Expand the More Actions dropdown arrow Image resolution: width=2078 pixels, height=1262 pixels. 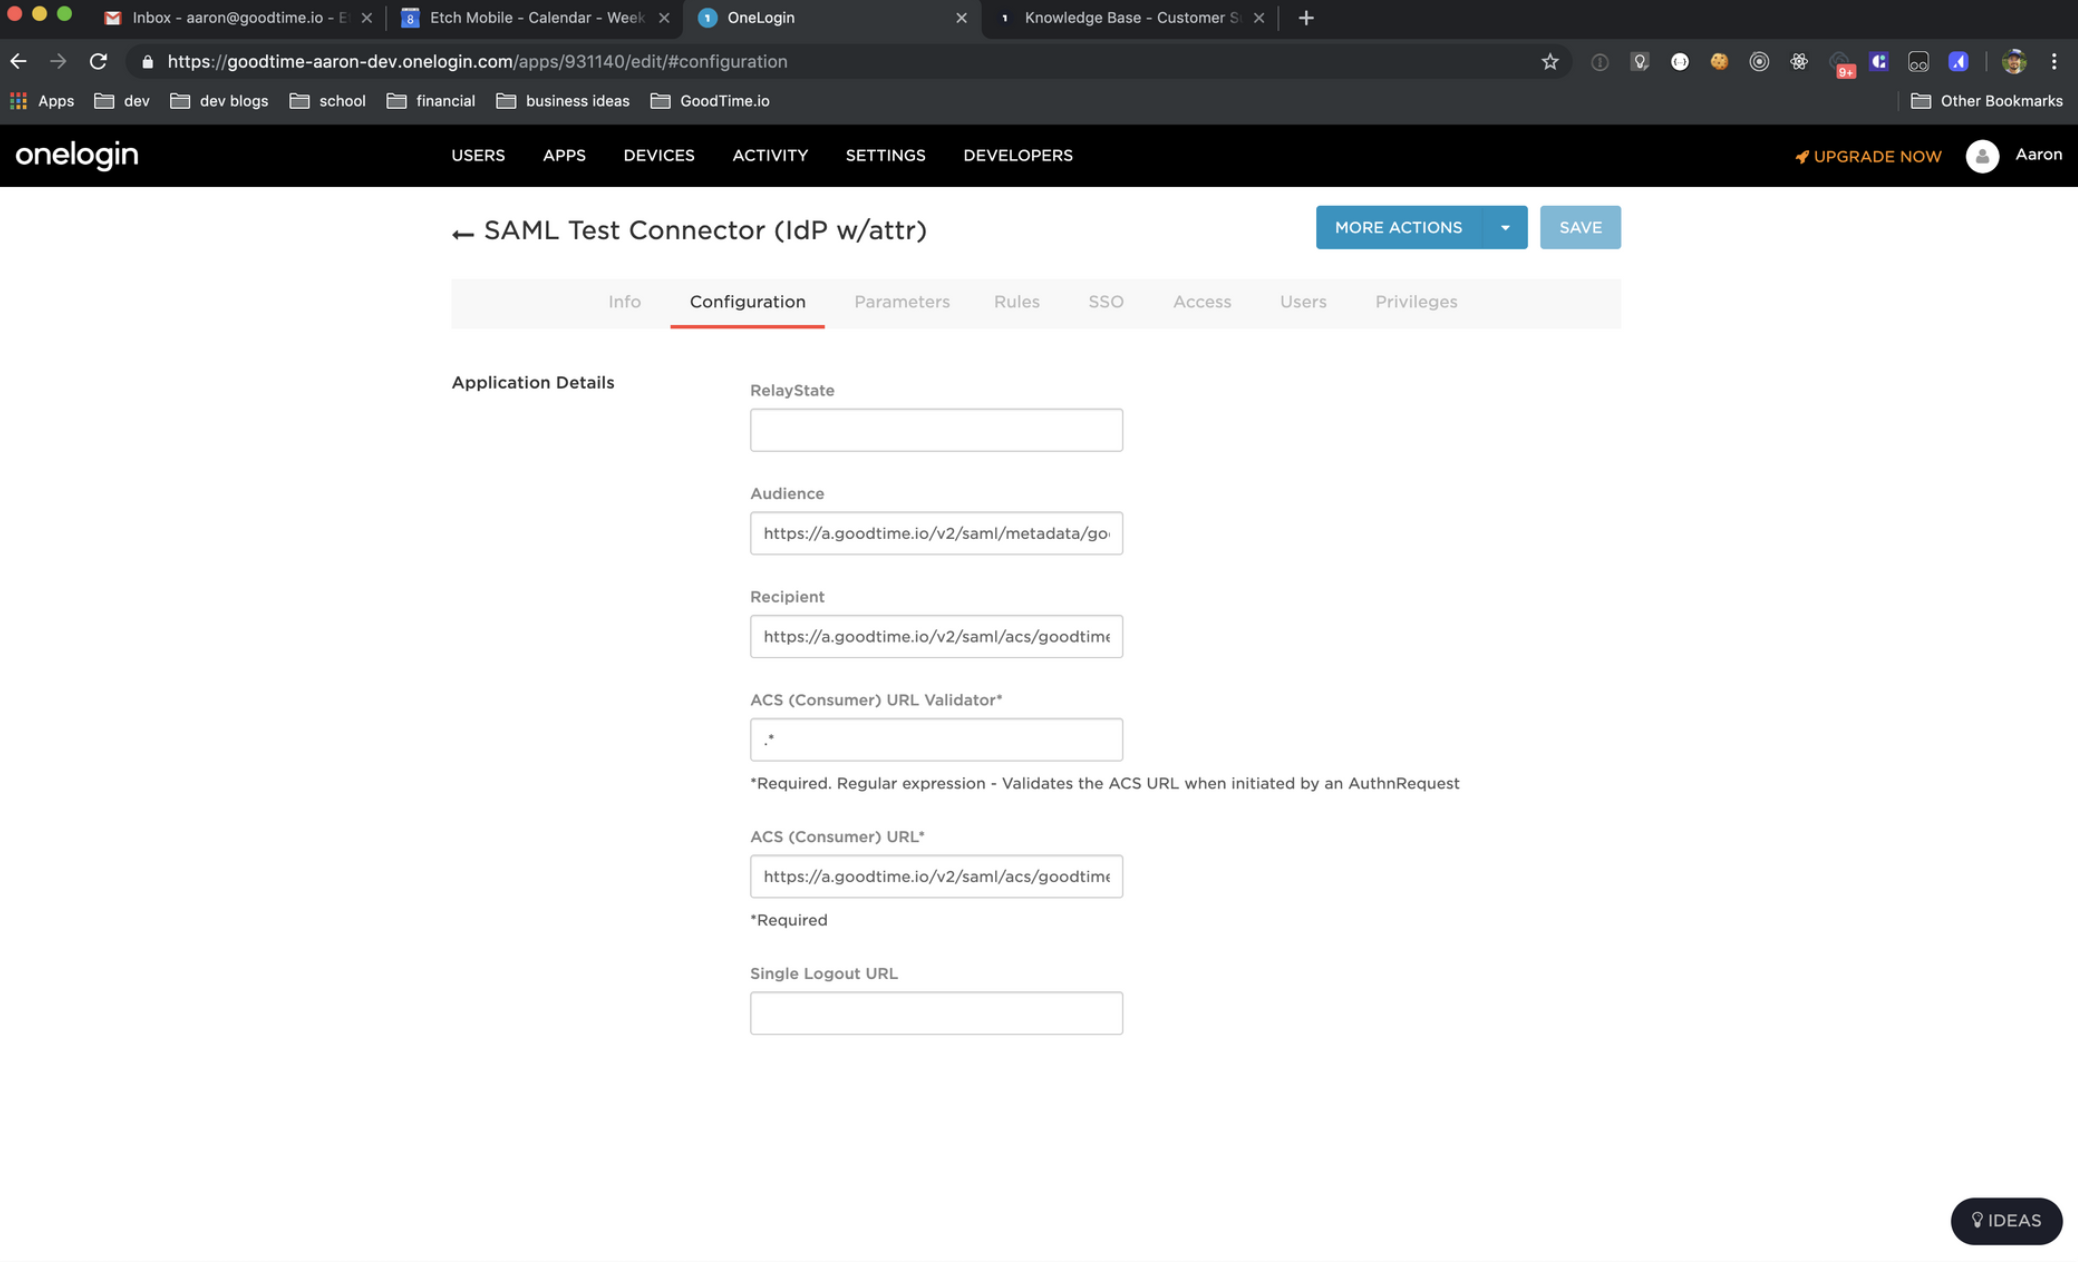1505,227
